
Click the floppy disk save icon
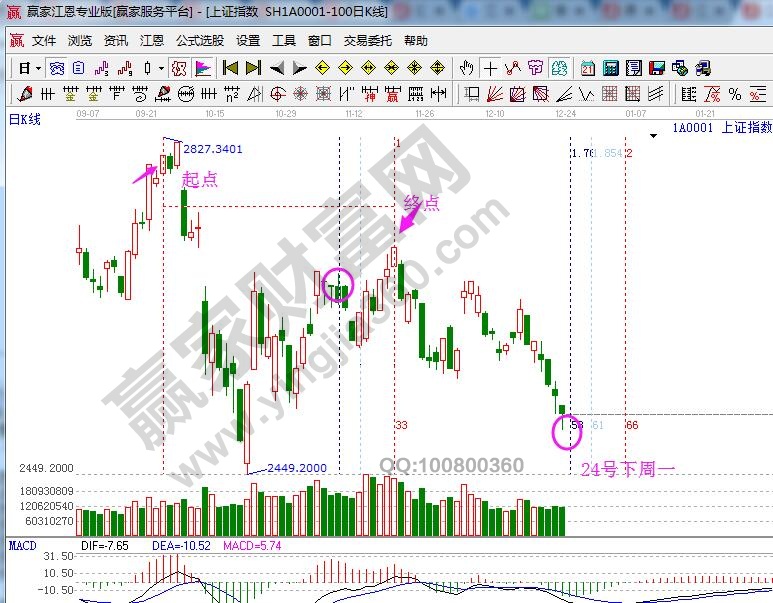point(656,69)
